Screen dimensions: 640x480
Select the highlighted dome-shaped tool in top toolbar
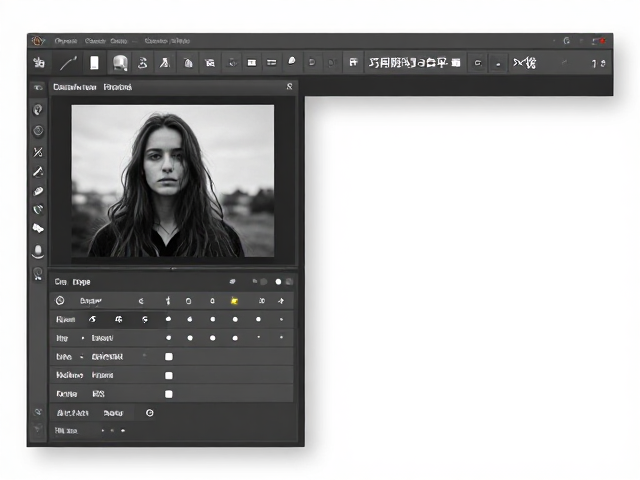tap(120, 63)
